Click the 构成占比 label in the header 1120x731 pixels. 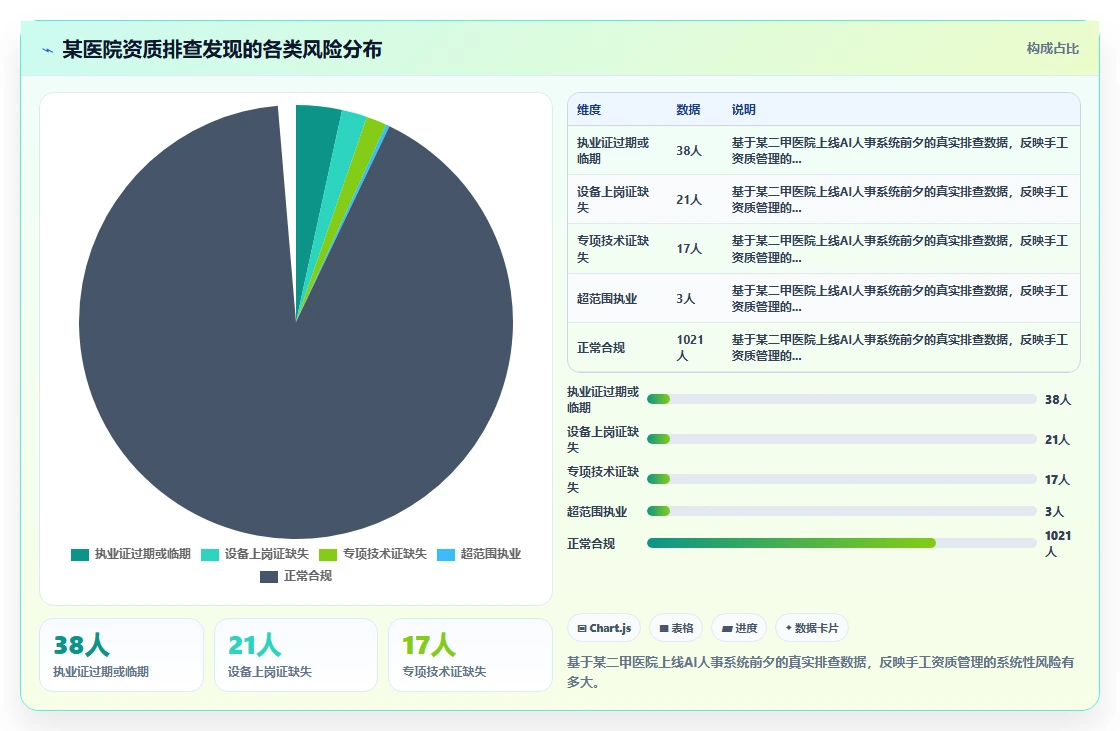point(1053,49)
